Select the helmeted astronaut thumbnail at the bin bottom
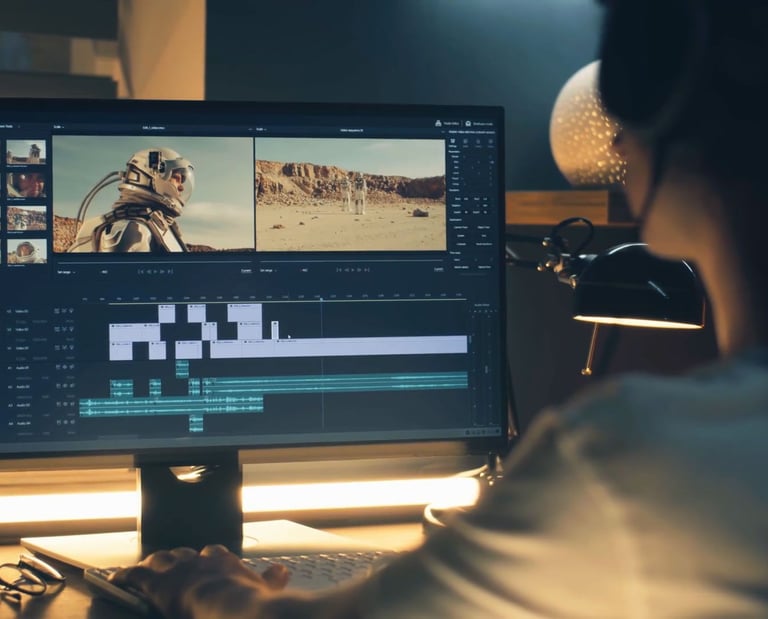Viewport: 768px width, 619px height. point(27,251)
